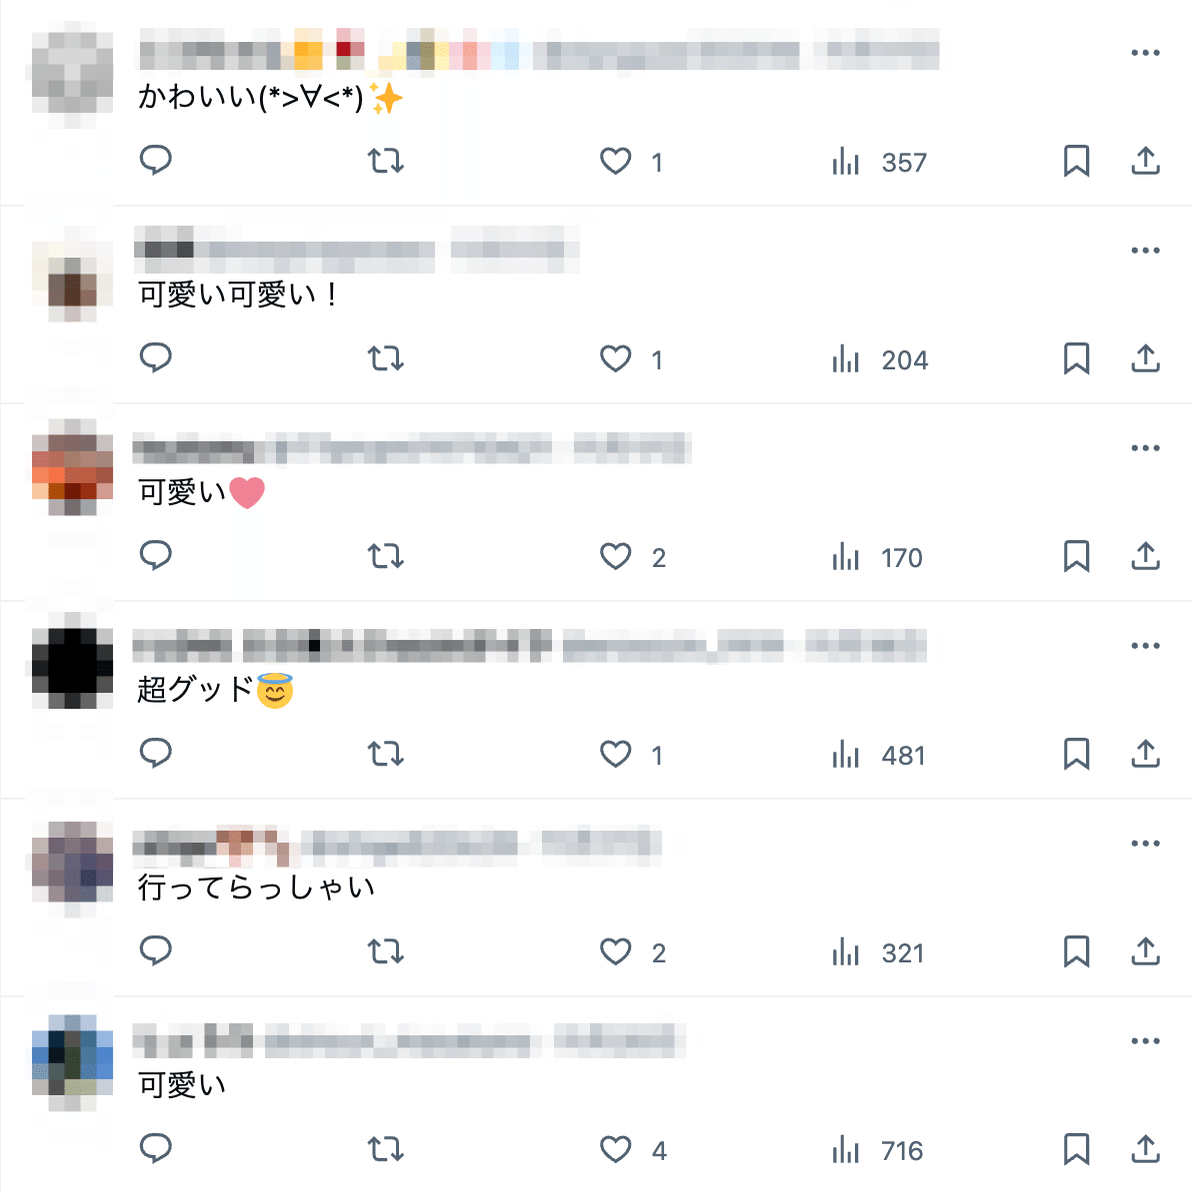
Task: Open more options for かわいい(*>∀<*) comment
Action: 1145,52
